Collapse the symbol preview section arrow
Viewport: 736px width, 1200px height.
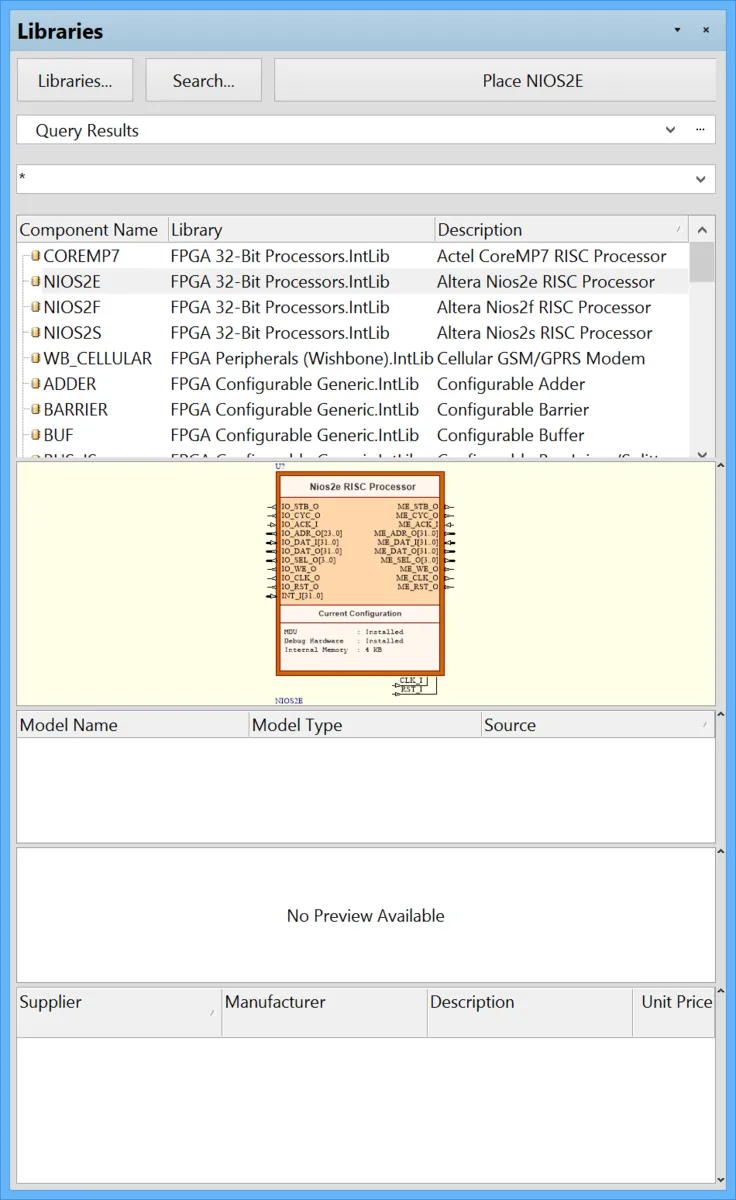pos(719,467)
